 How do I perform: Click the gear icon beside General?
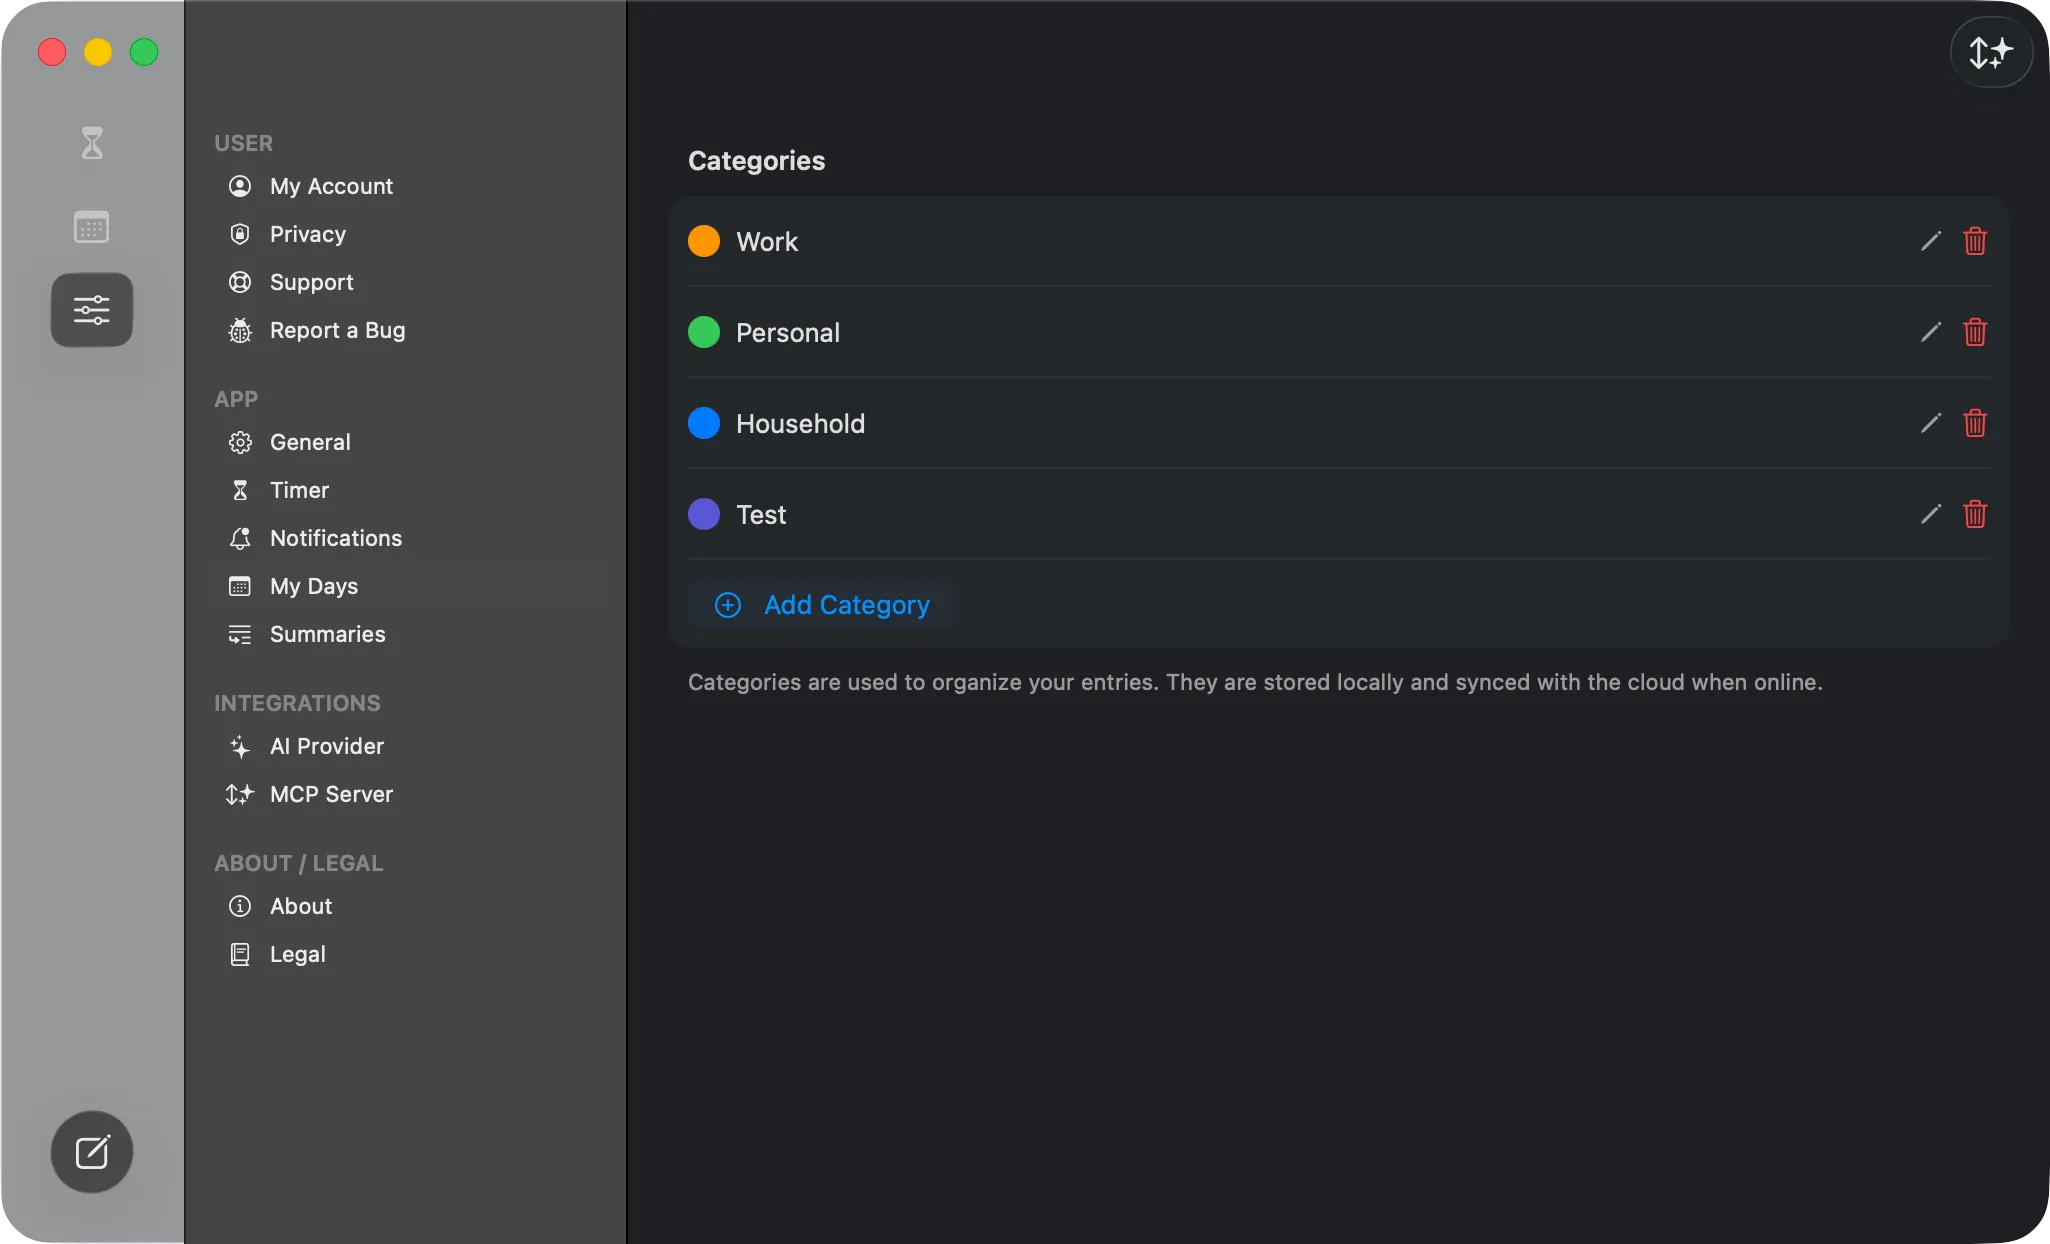coord(240,442)
